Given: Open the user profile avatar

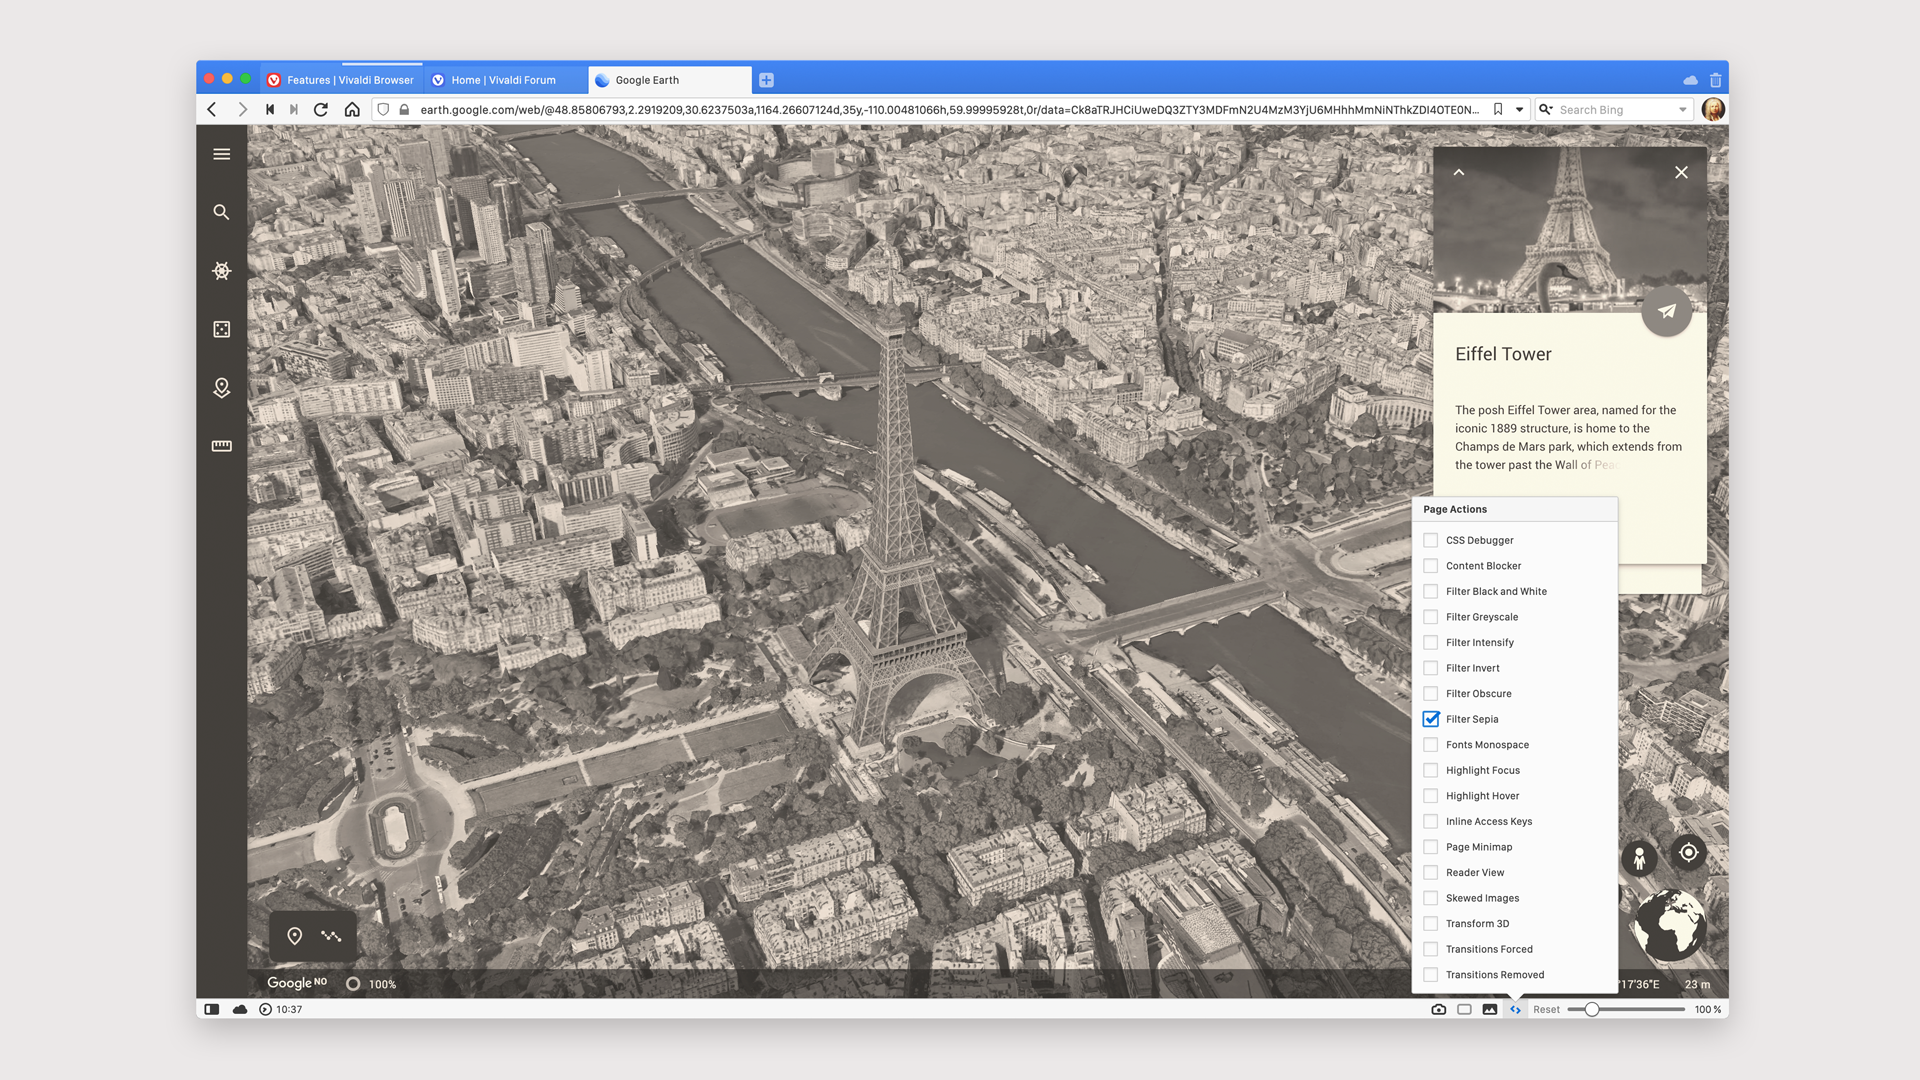Looking at the screenshot, I should [x=1712, y=110].
